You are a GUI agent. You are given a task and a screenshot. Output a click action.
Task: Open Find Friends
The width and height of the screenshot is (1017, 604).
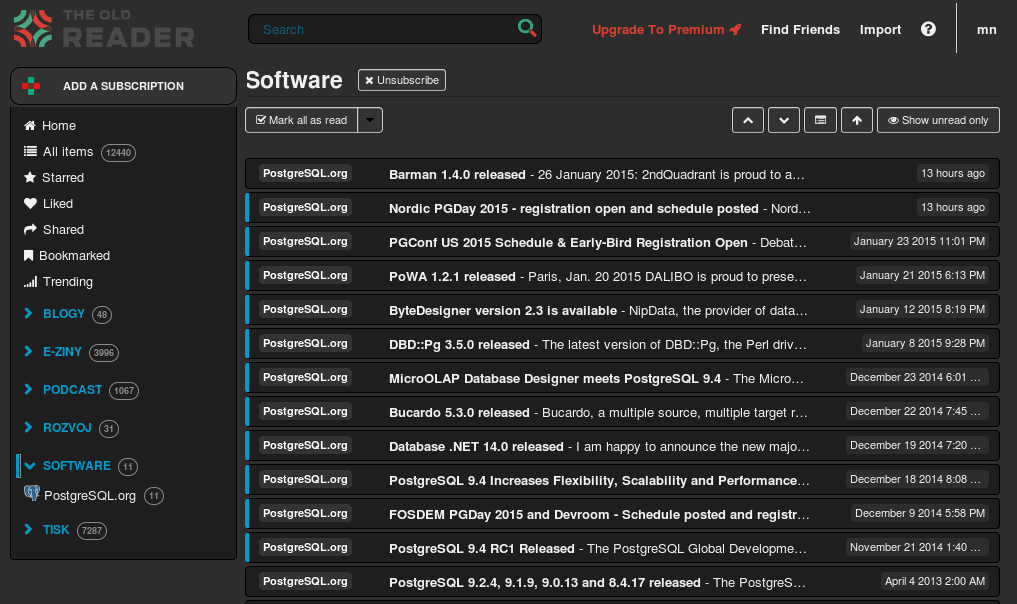(800, 29)
